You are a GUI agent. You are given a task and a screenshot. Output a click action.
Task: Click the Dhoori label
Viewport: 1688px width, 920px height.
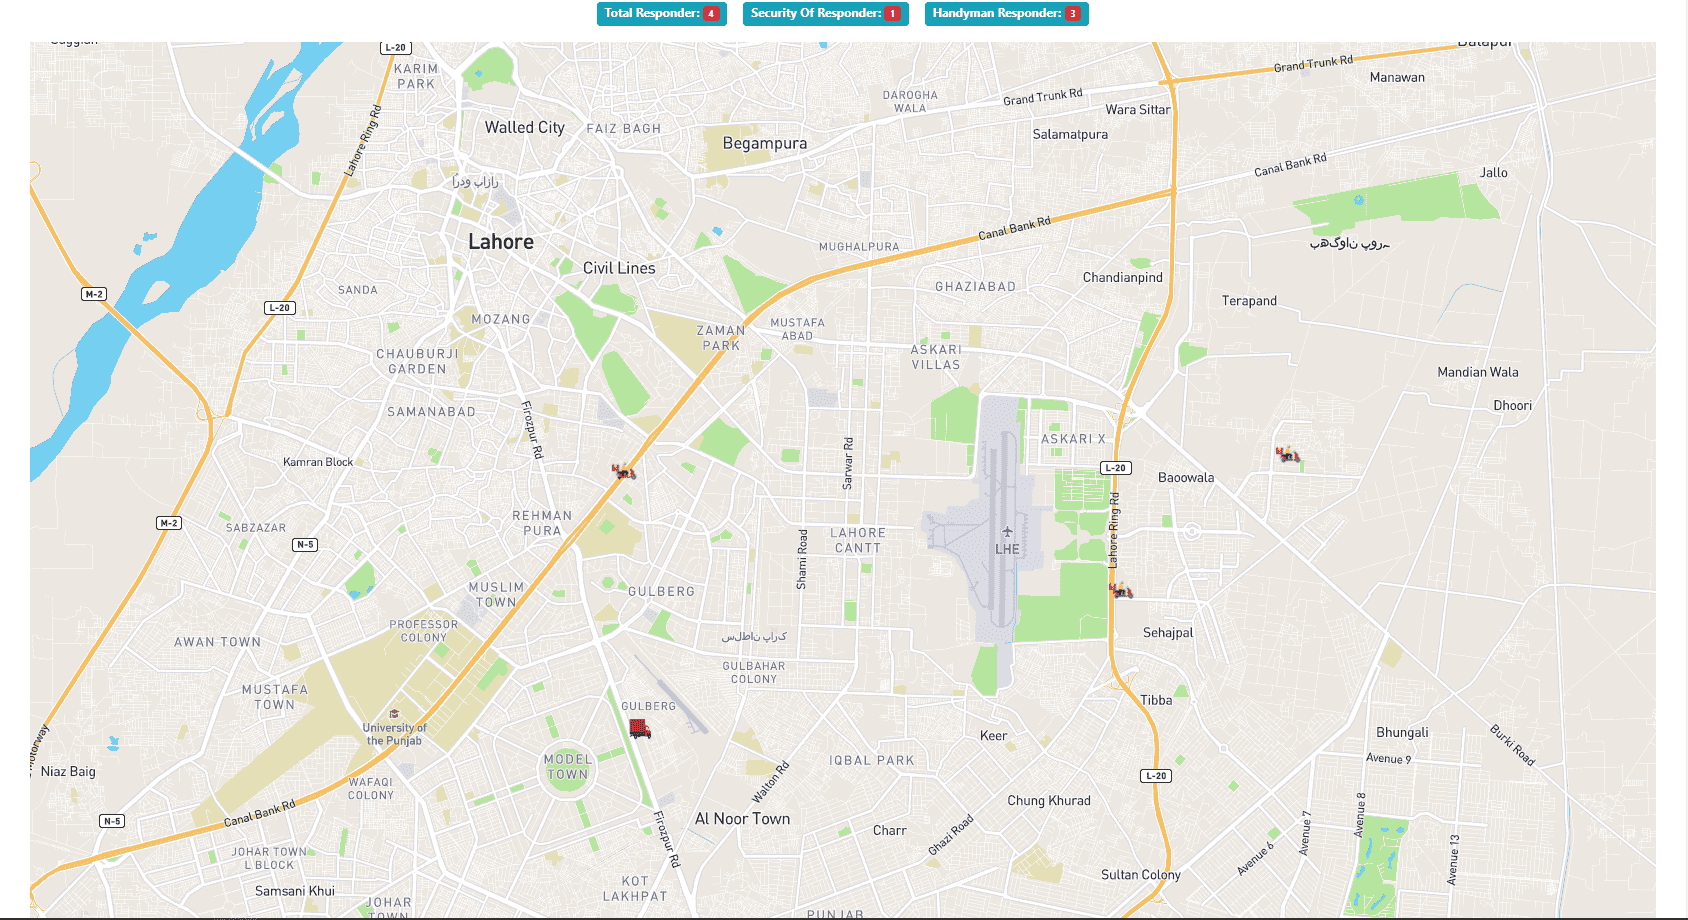[x=1513, y=406]
